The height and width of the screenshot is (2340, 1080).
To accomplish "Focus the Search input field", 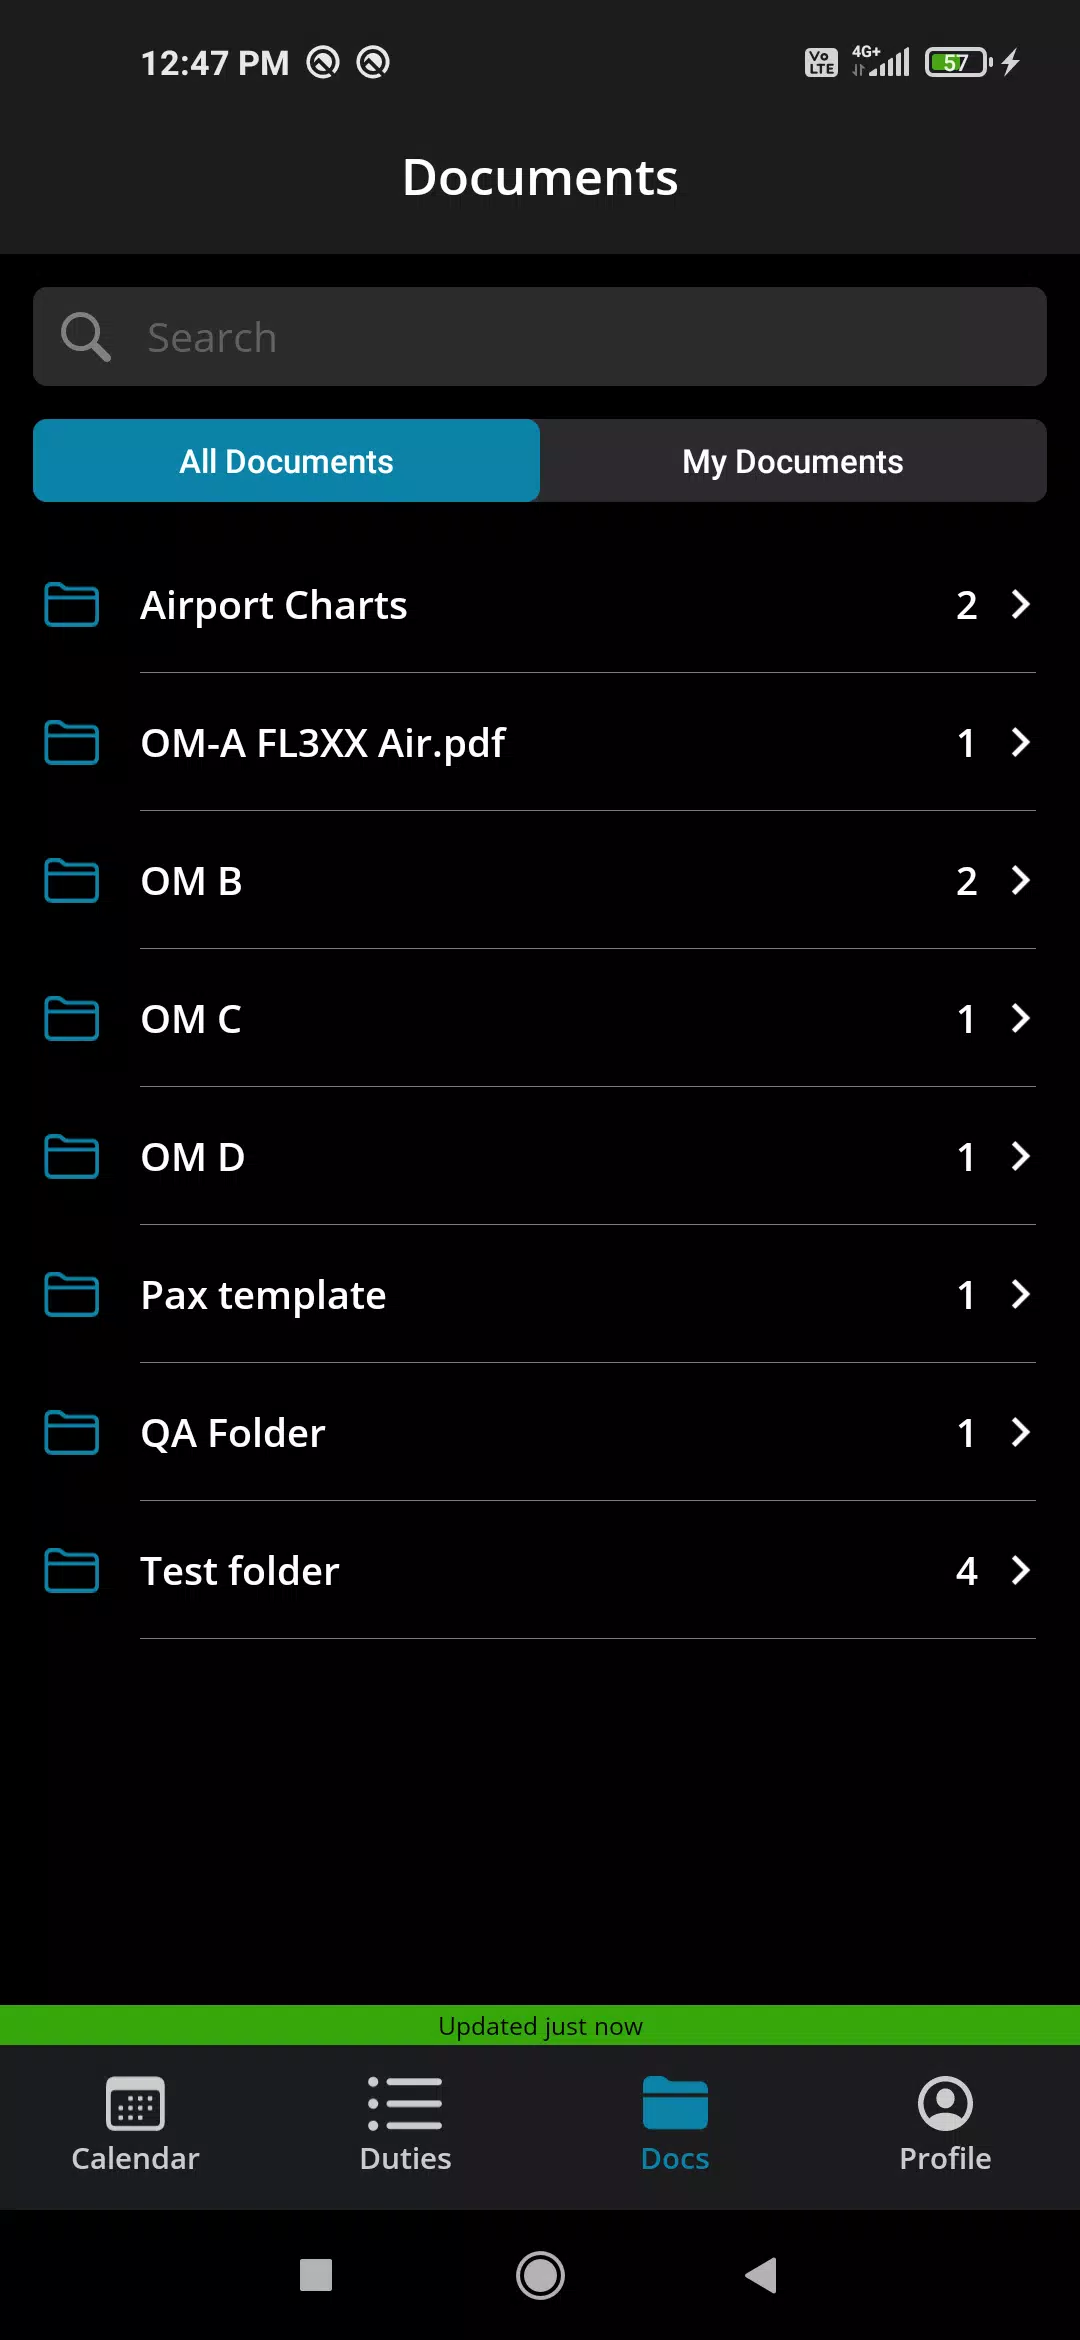I will tap(540, 337).
